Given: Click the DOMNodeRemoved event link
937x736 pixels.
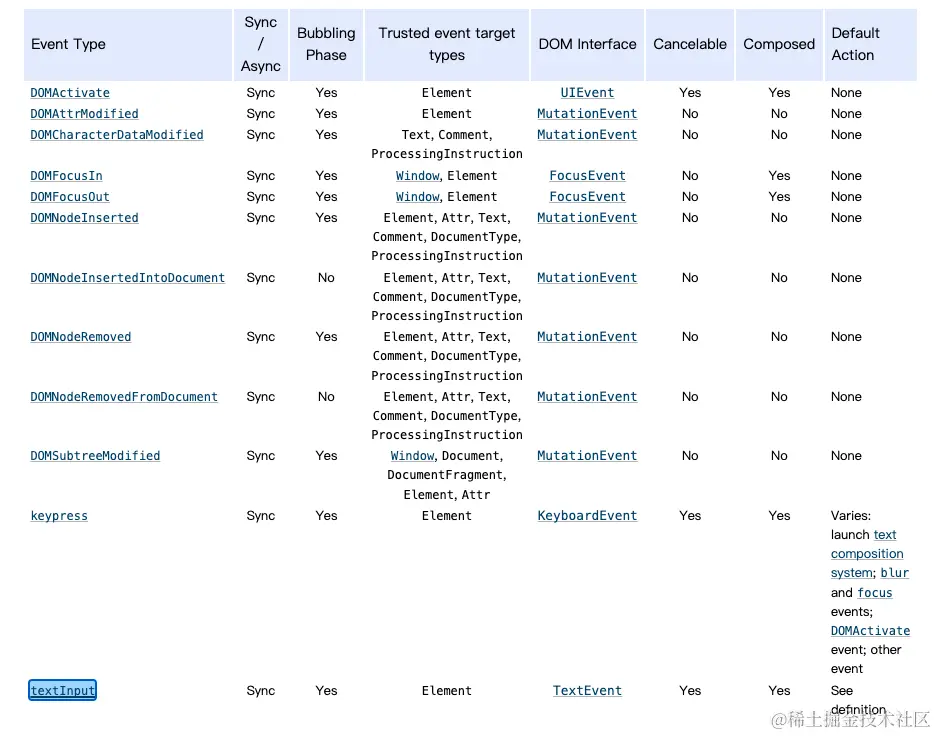Looking at the screenshot, I should [x=80, y=337].
